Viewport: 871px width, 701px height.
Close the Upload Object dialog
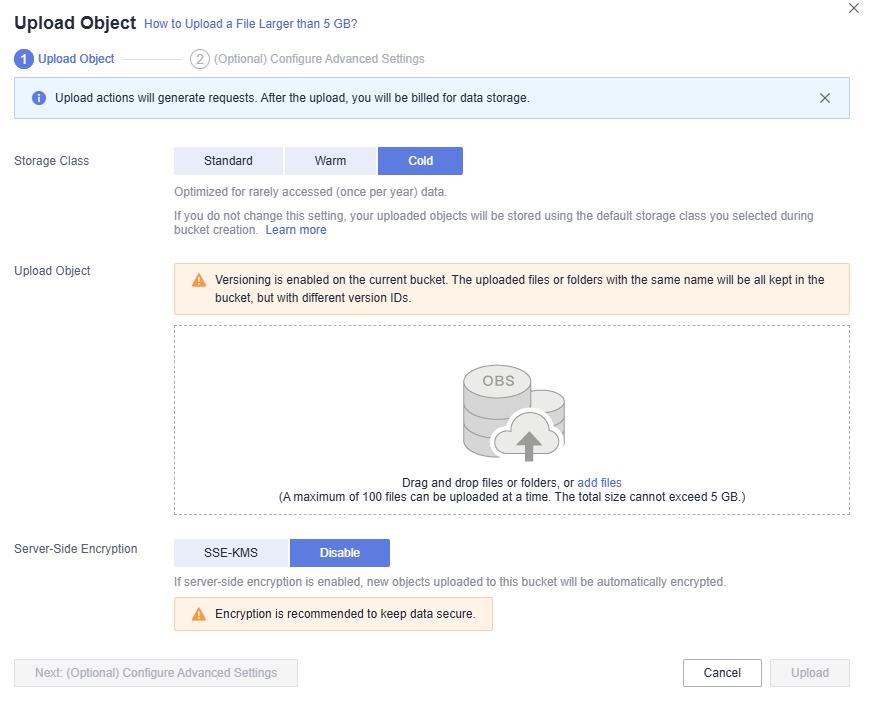coord(854,8)
